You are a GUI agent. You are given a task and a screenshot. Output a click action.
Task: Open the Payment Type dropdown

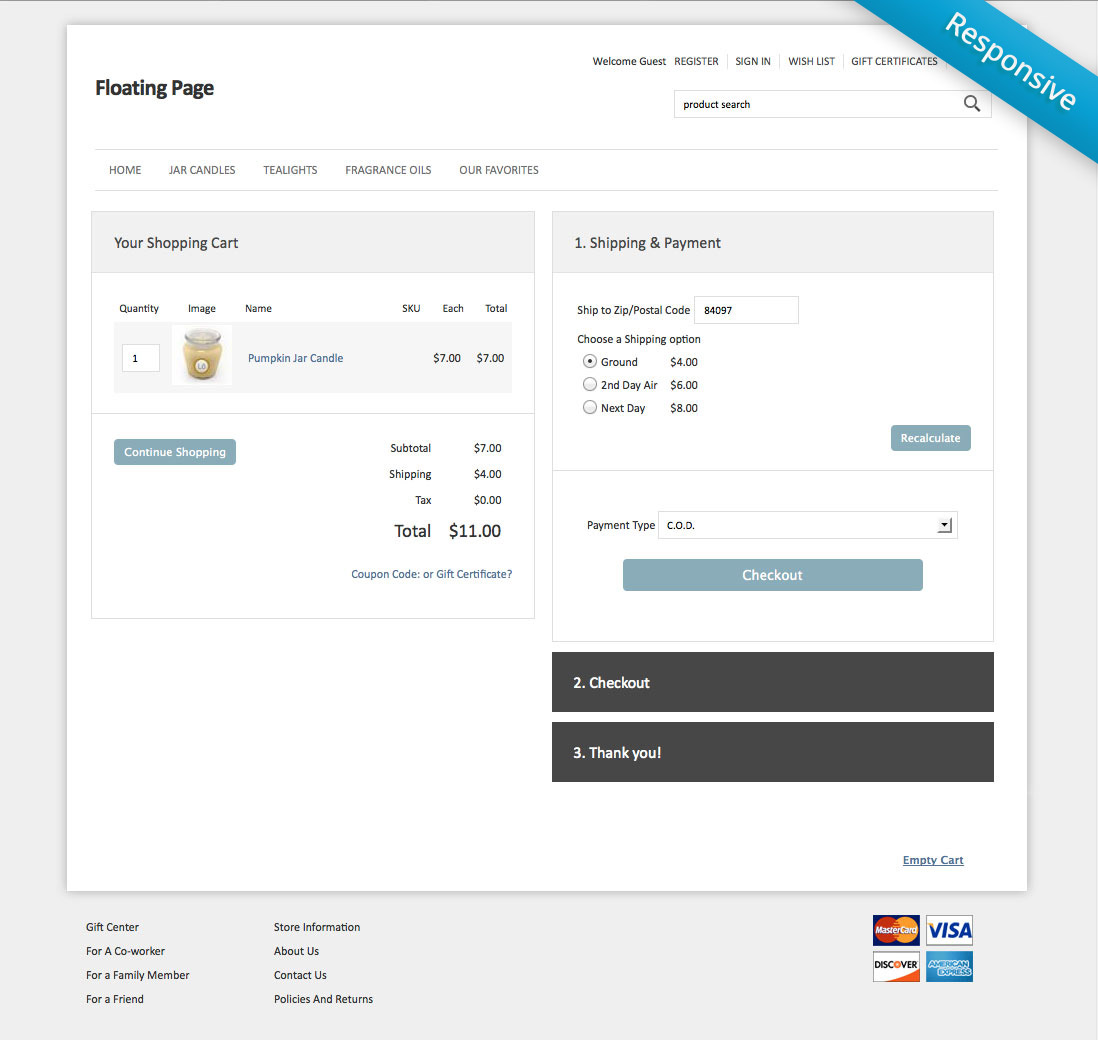click(807, 525)
